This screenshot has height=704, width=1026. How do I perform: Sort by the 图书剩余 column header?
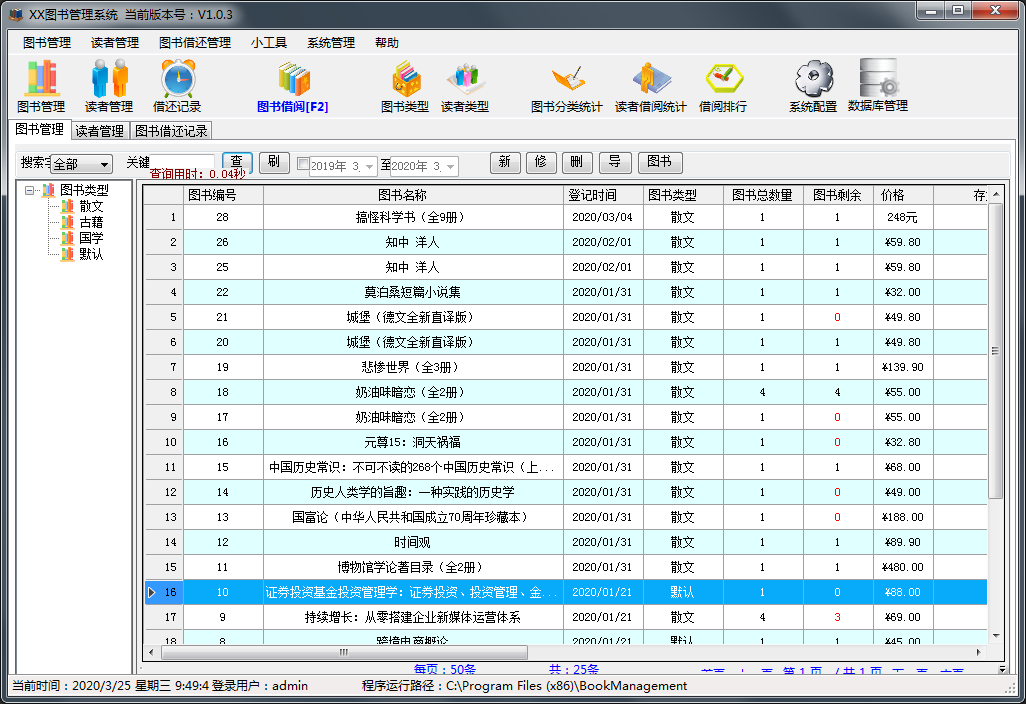tap(838, 195)
